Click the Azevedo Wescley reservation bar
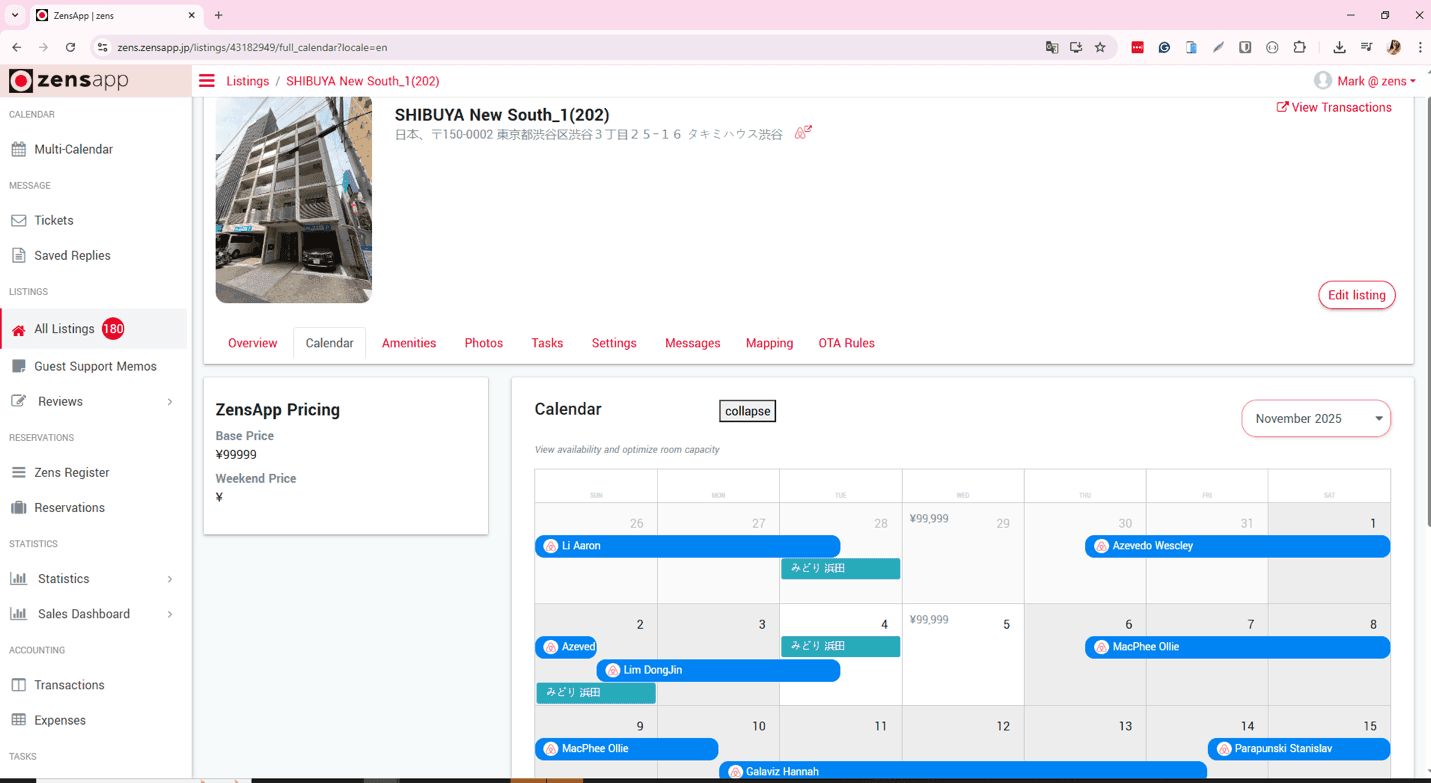 pos(1237,546)
